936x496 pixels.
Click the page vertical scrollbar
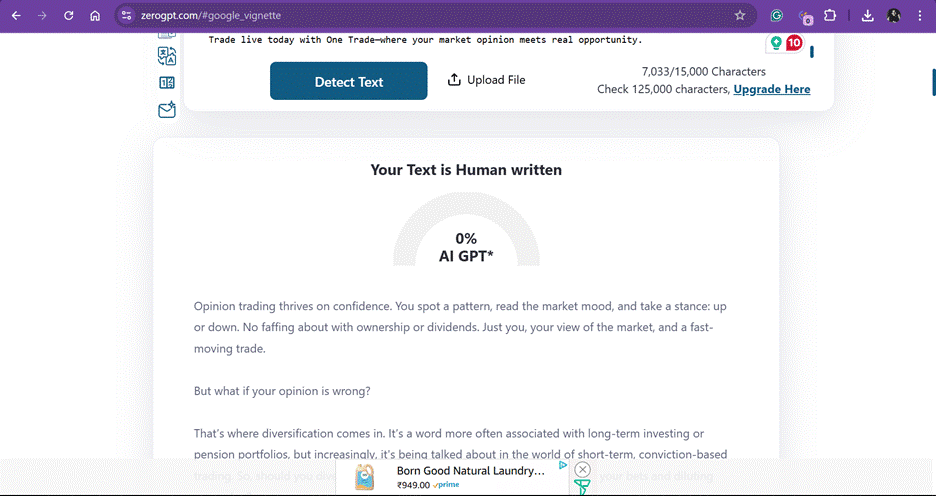tap(934, 82)
